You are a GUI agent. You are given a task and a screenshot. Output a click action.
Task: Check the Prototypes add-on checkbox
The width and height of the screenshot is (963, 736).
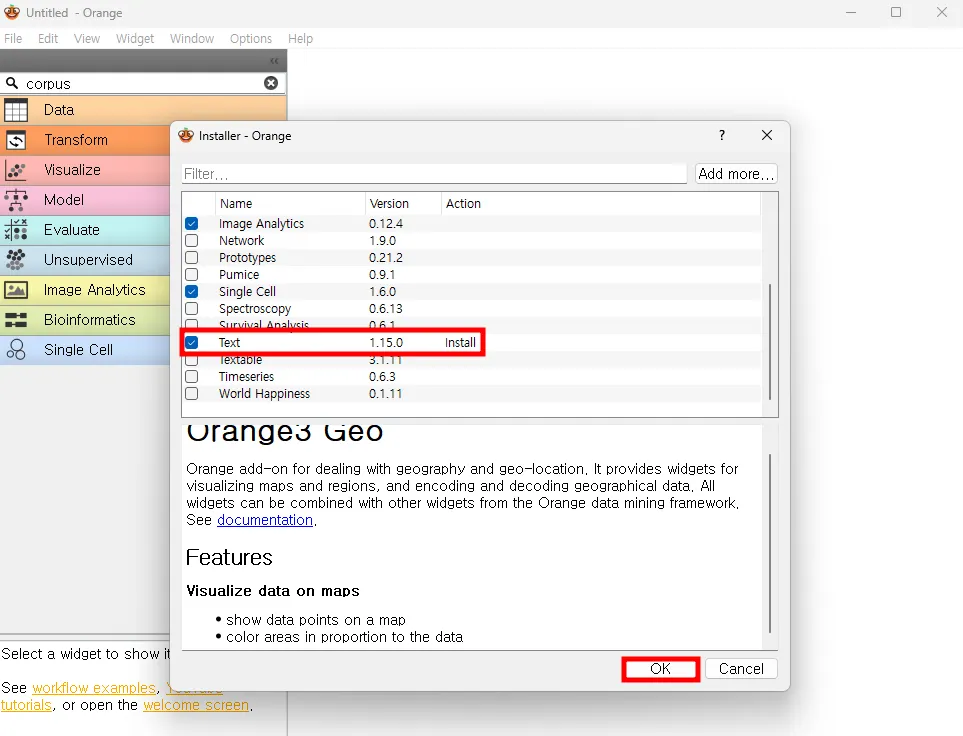[x=192, y=257]
